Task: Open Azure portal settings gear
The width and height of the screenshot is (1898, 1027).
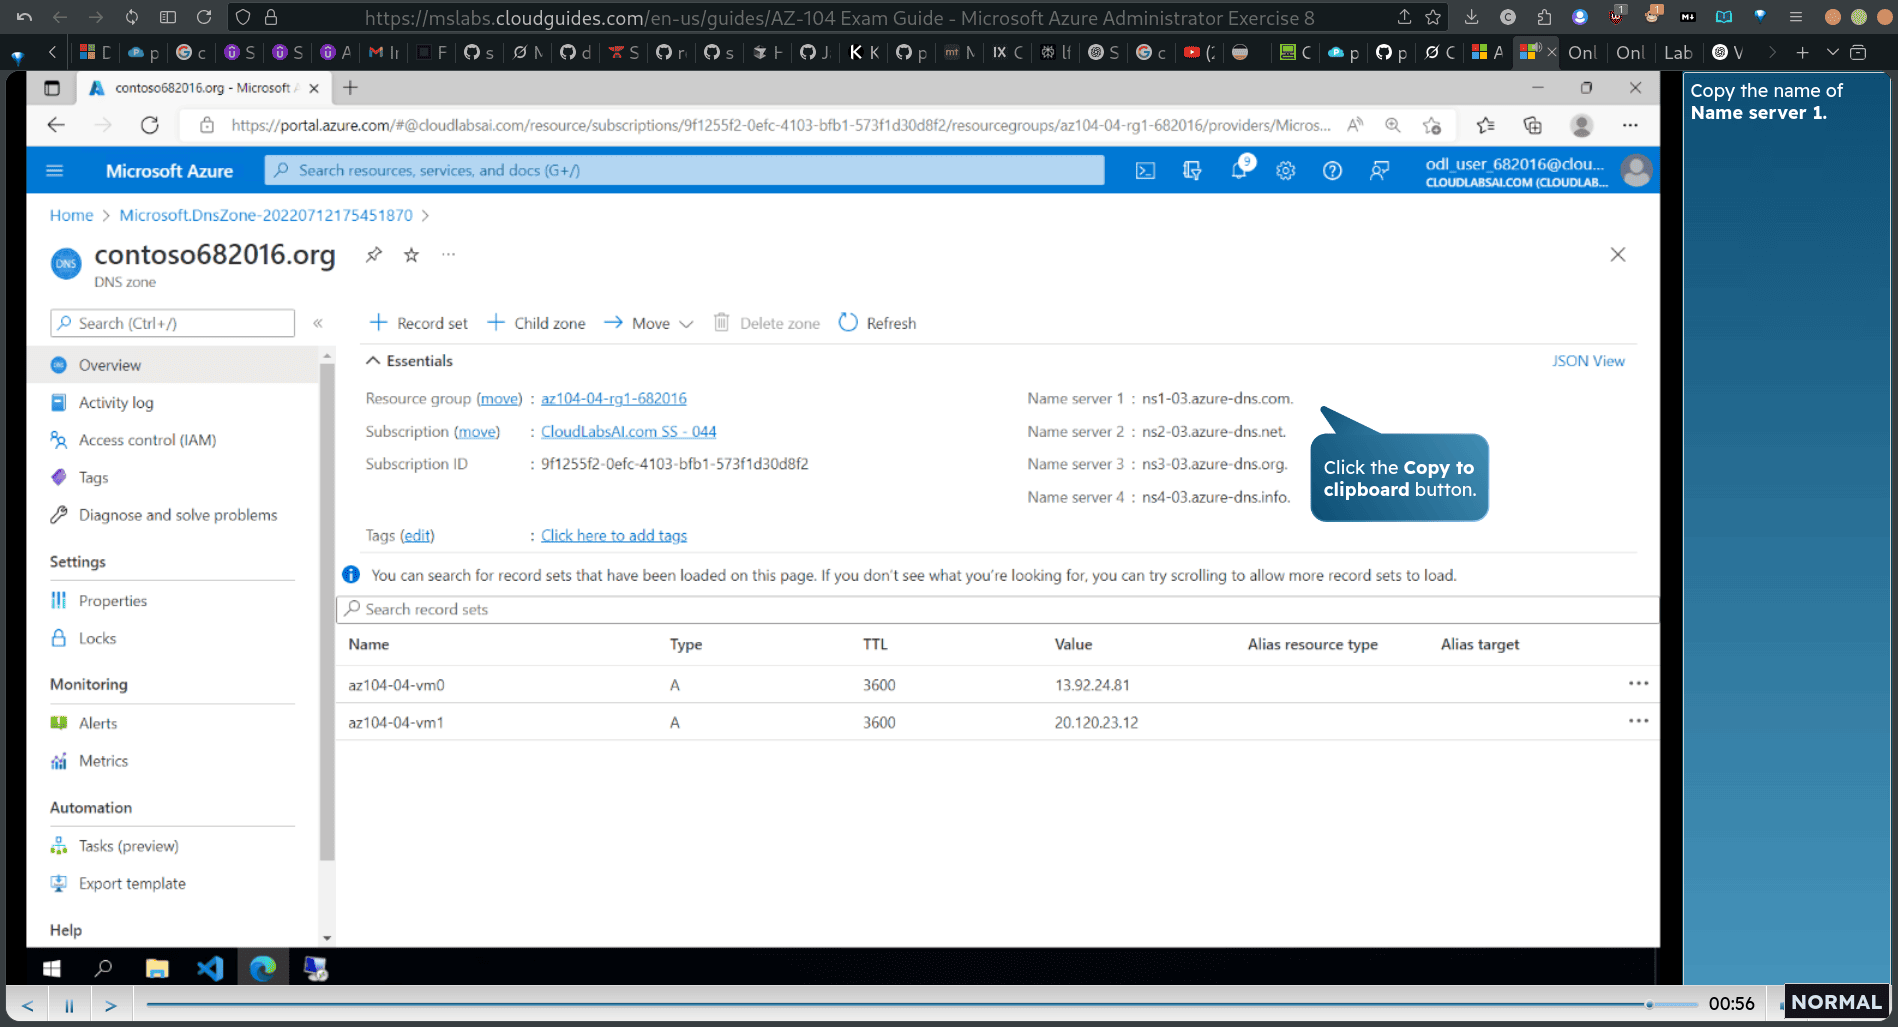Action: click(1286, 171)
